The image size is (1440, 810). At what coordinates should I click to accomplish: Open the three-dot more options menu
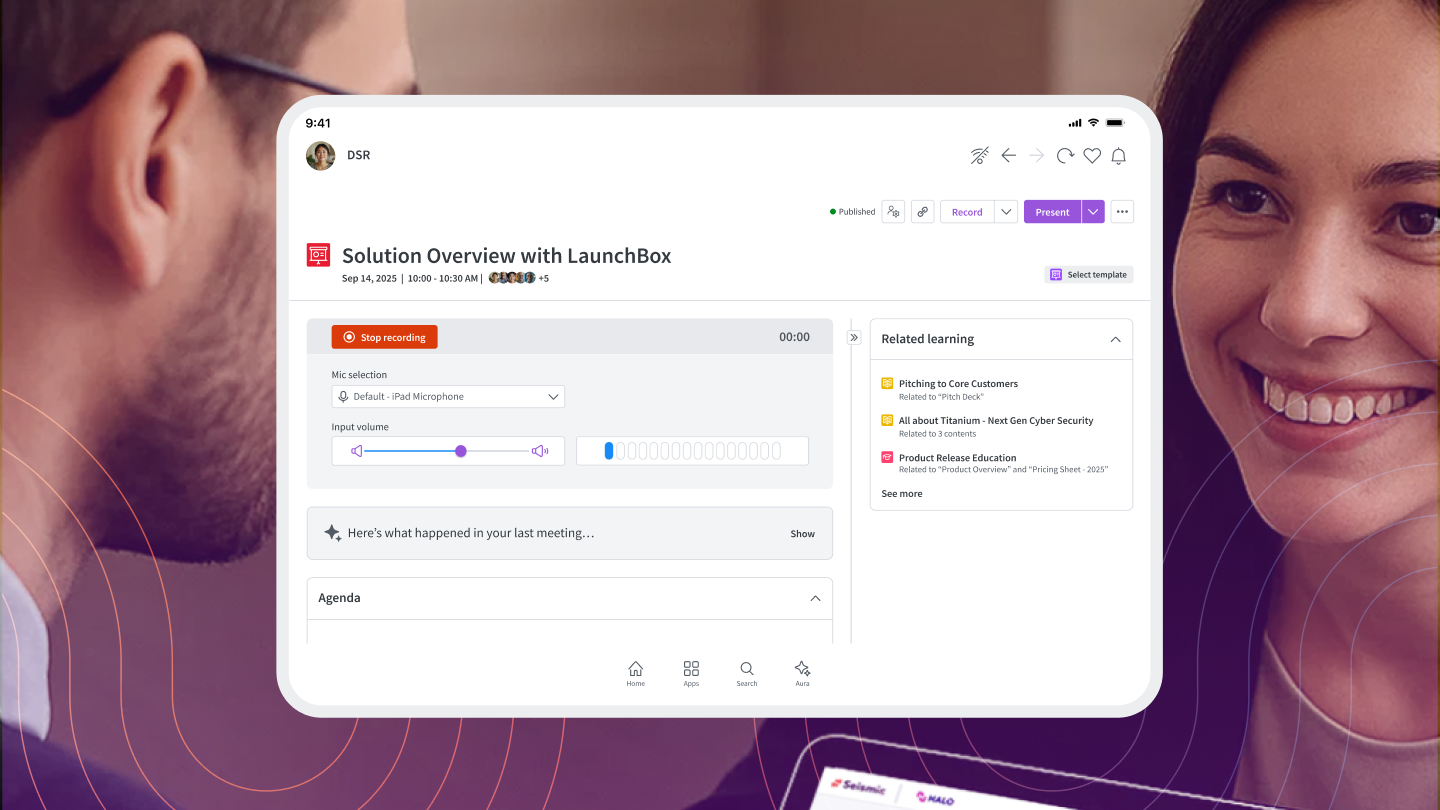click(1122, 212)
